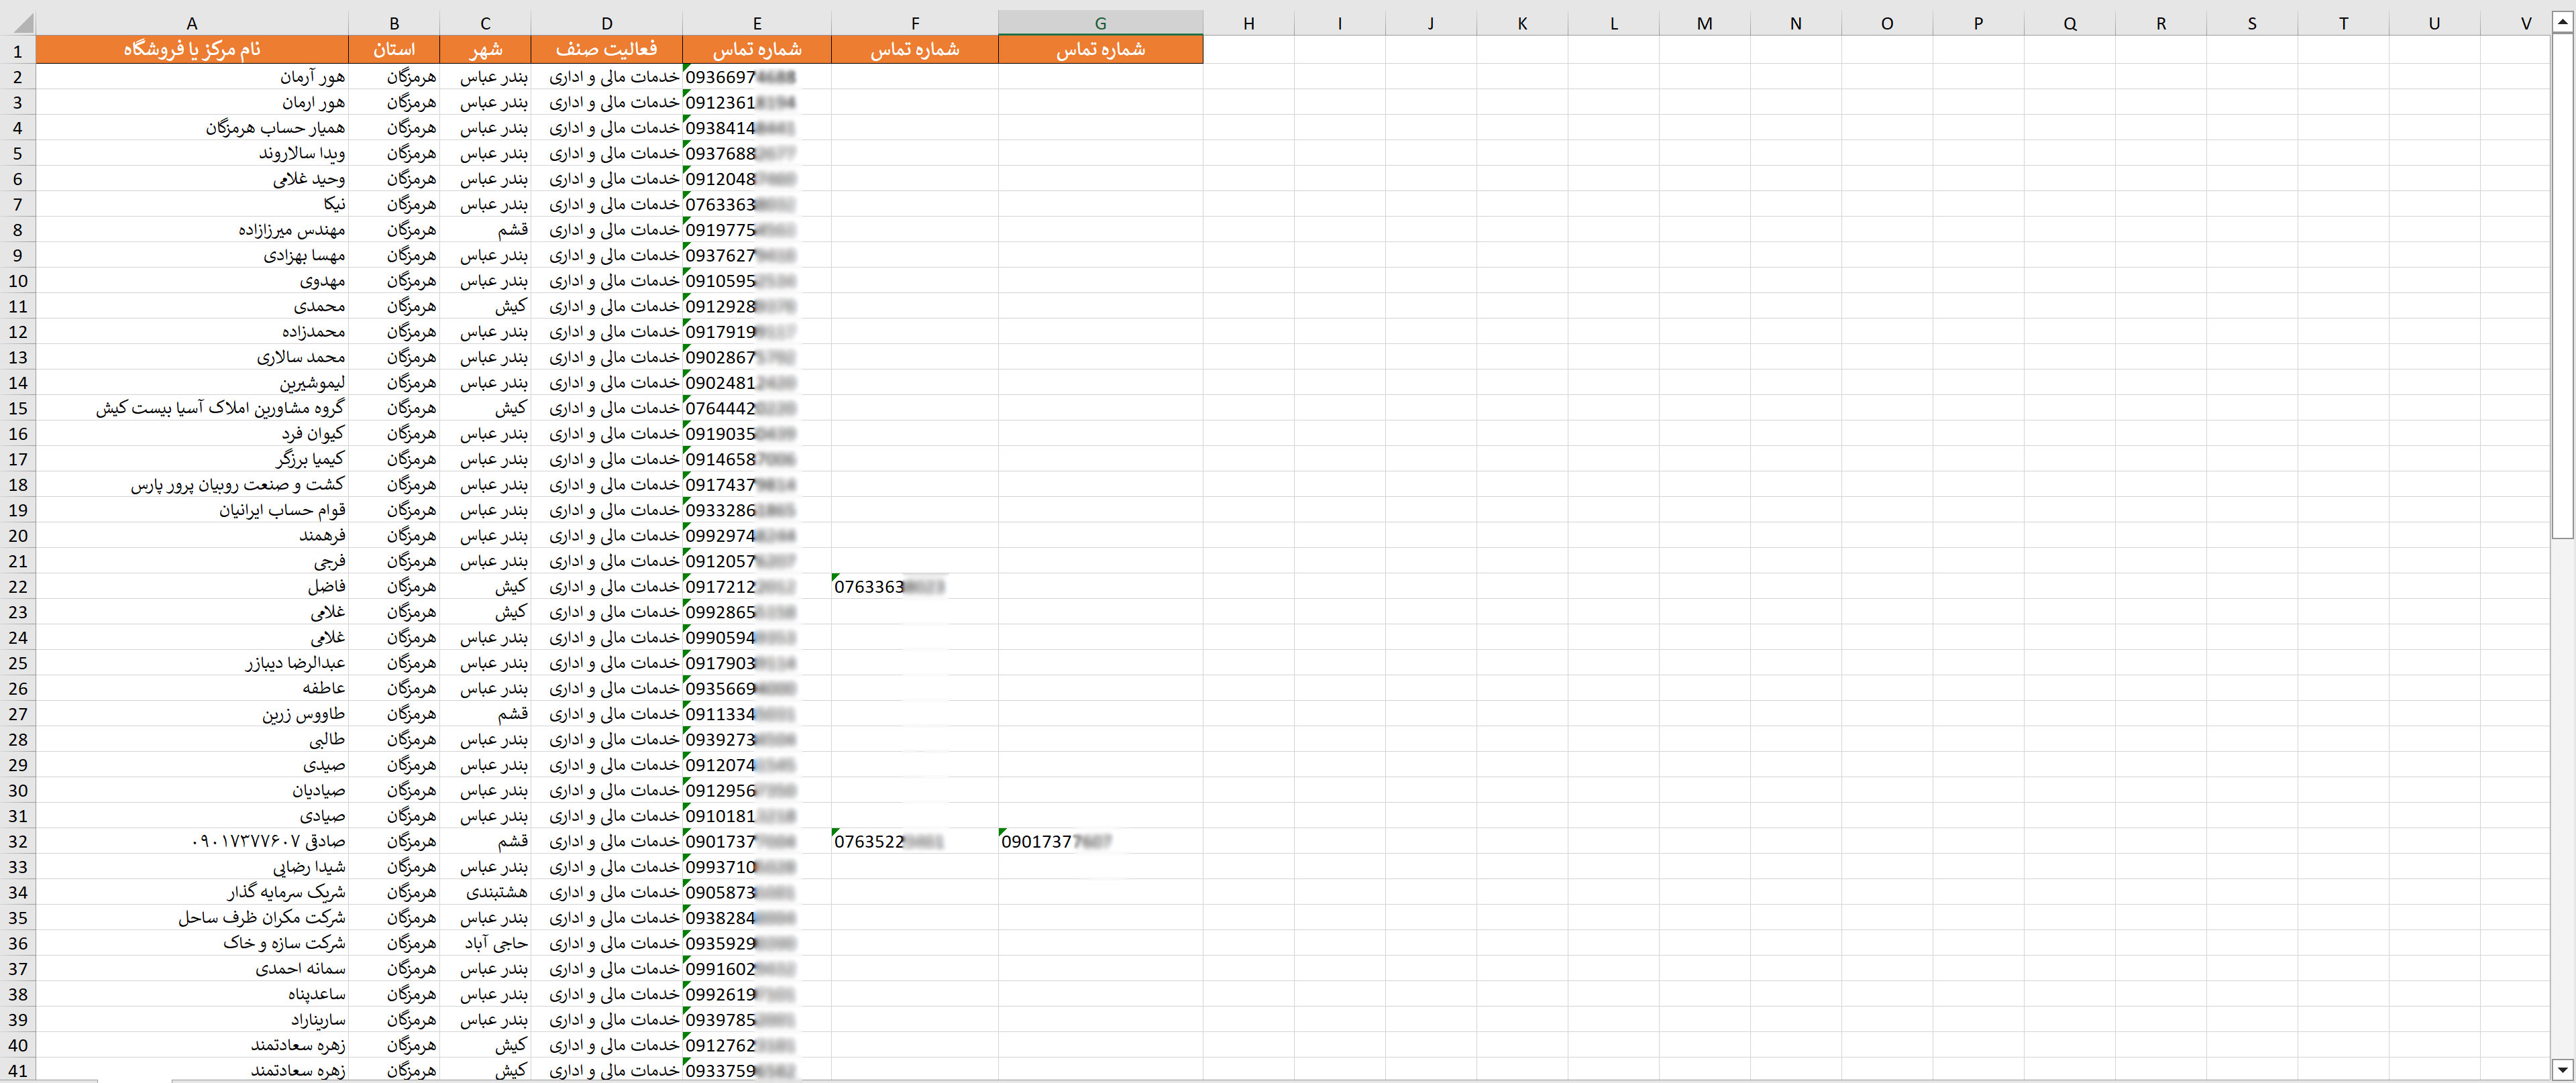Click city cell "قشم" in row 8
Screen dimensions: 2576x1083
pyautogui.click(x=485, y=230)
